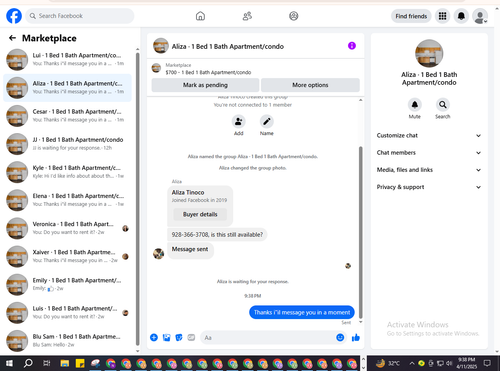Click the group photo in right panel

click(x=429, y=53)
